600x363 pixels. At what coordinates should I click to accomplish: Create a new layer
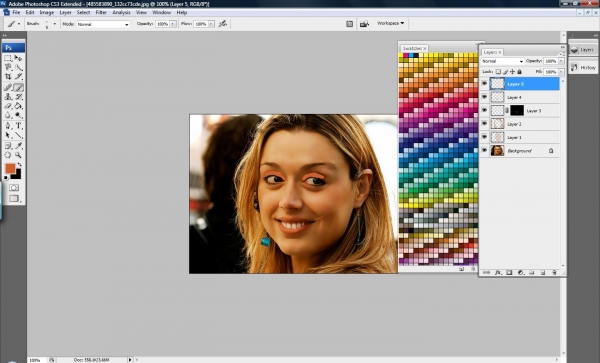point(543,272)
